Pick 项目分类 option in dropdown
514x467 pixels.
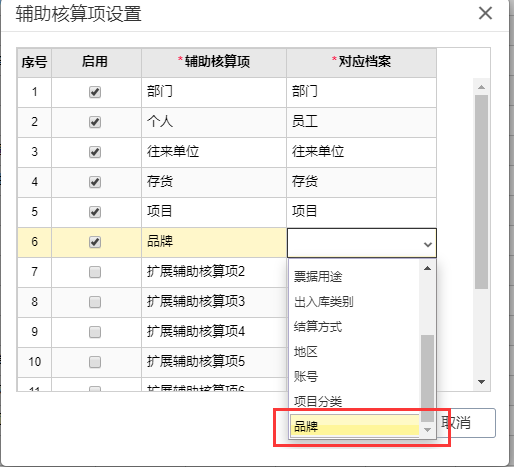(x=355, y=401)
